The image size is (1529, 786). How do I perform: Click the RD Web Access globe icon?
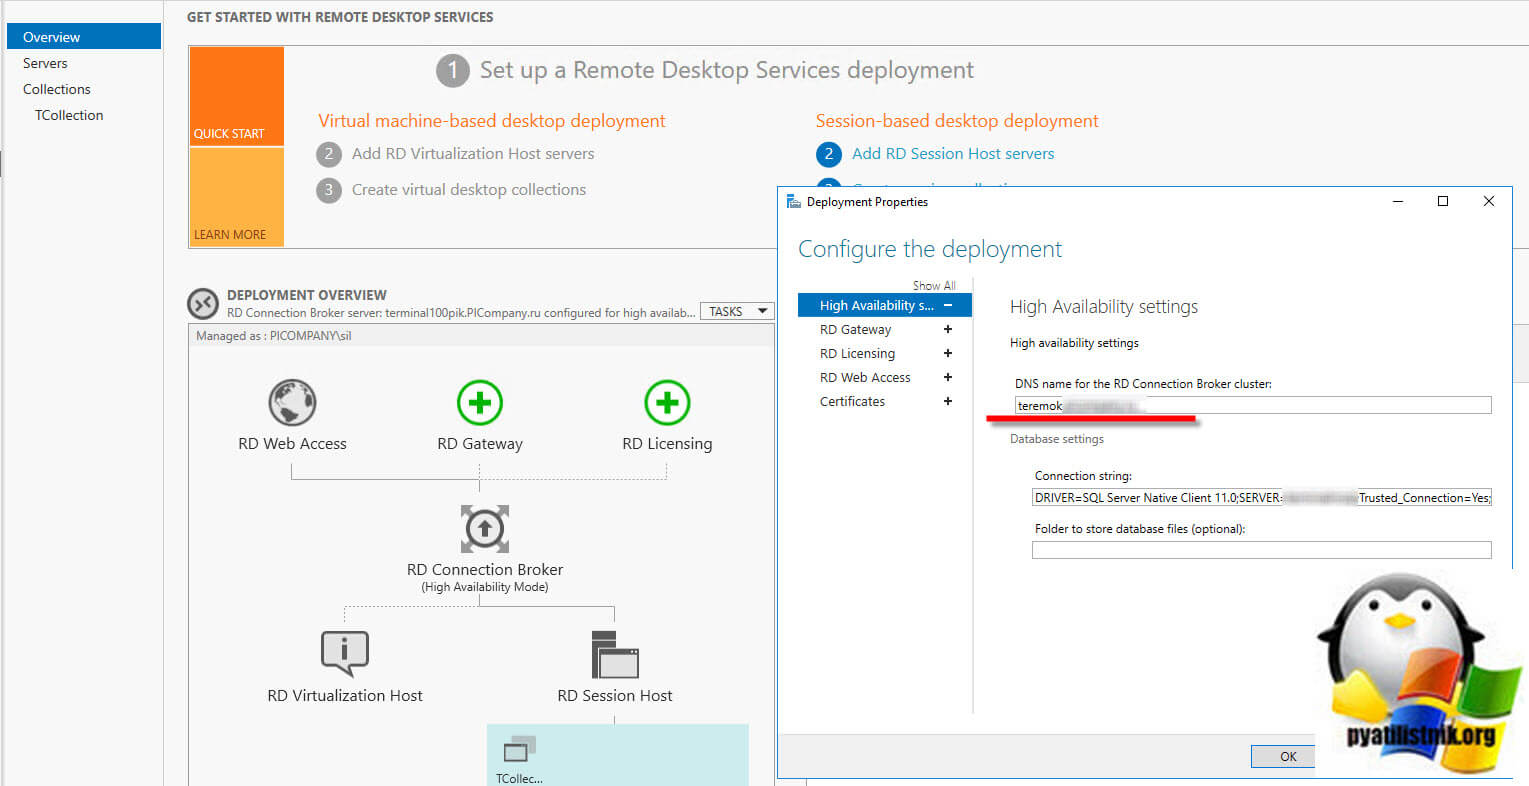(x=292, y=401)
